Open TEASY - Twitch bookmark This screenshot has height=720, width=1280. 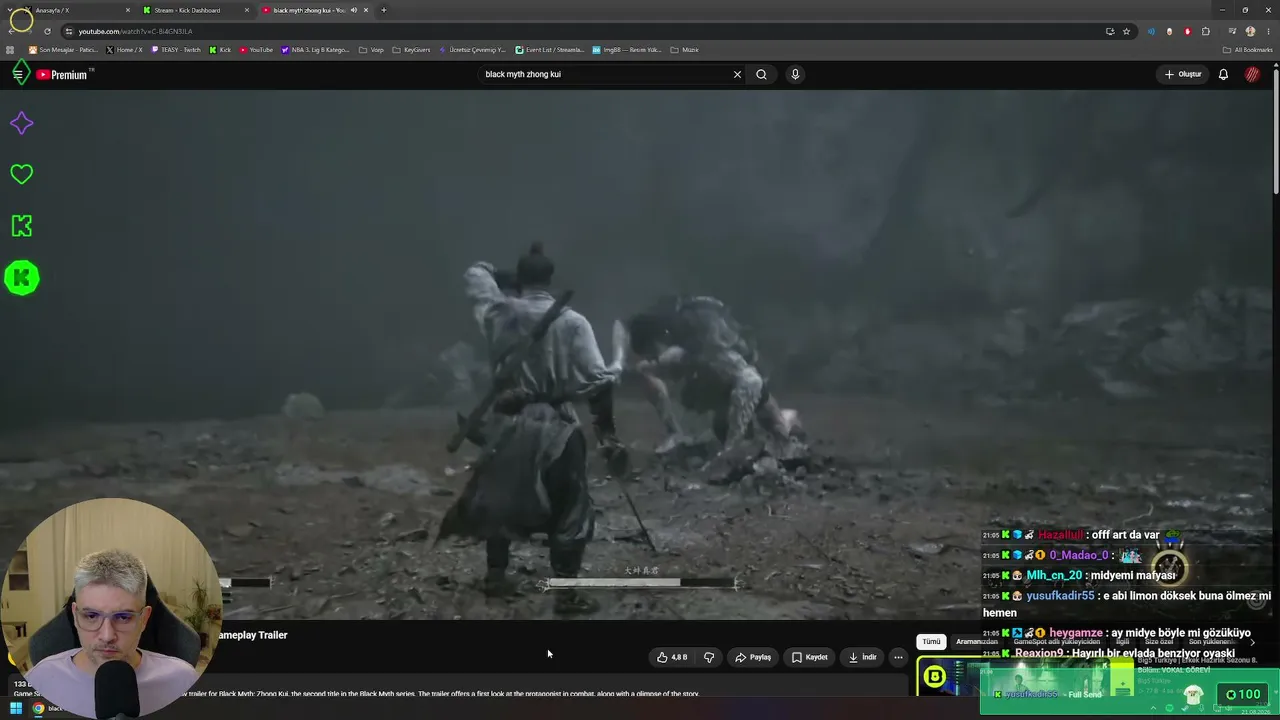176,50
